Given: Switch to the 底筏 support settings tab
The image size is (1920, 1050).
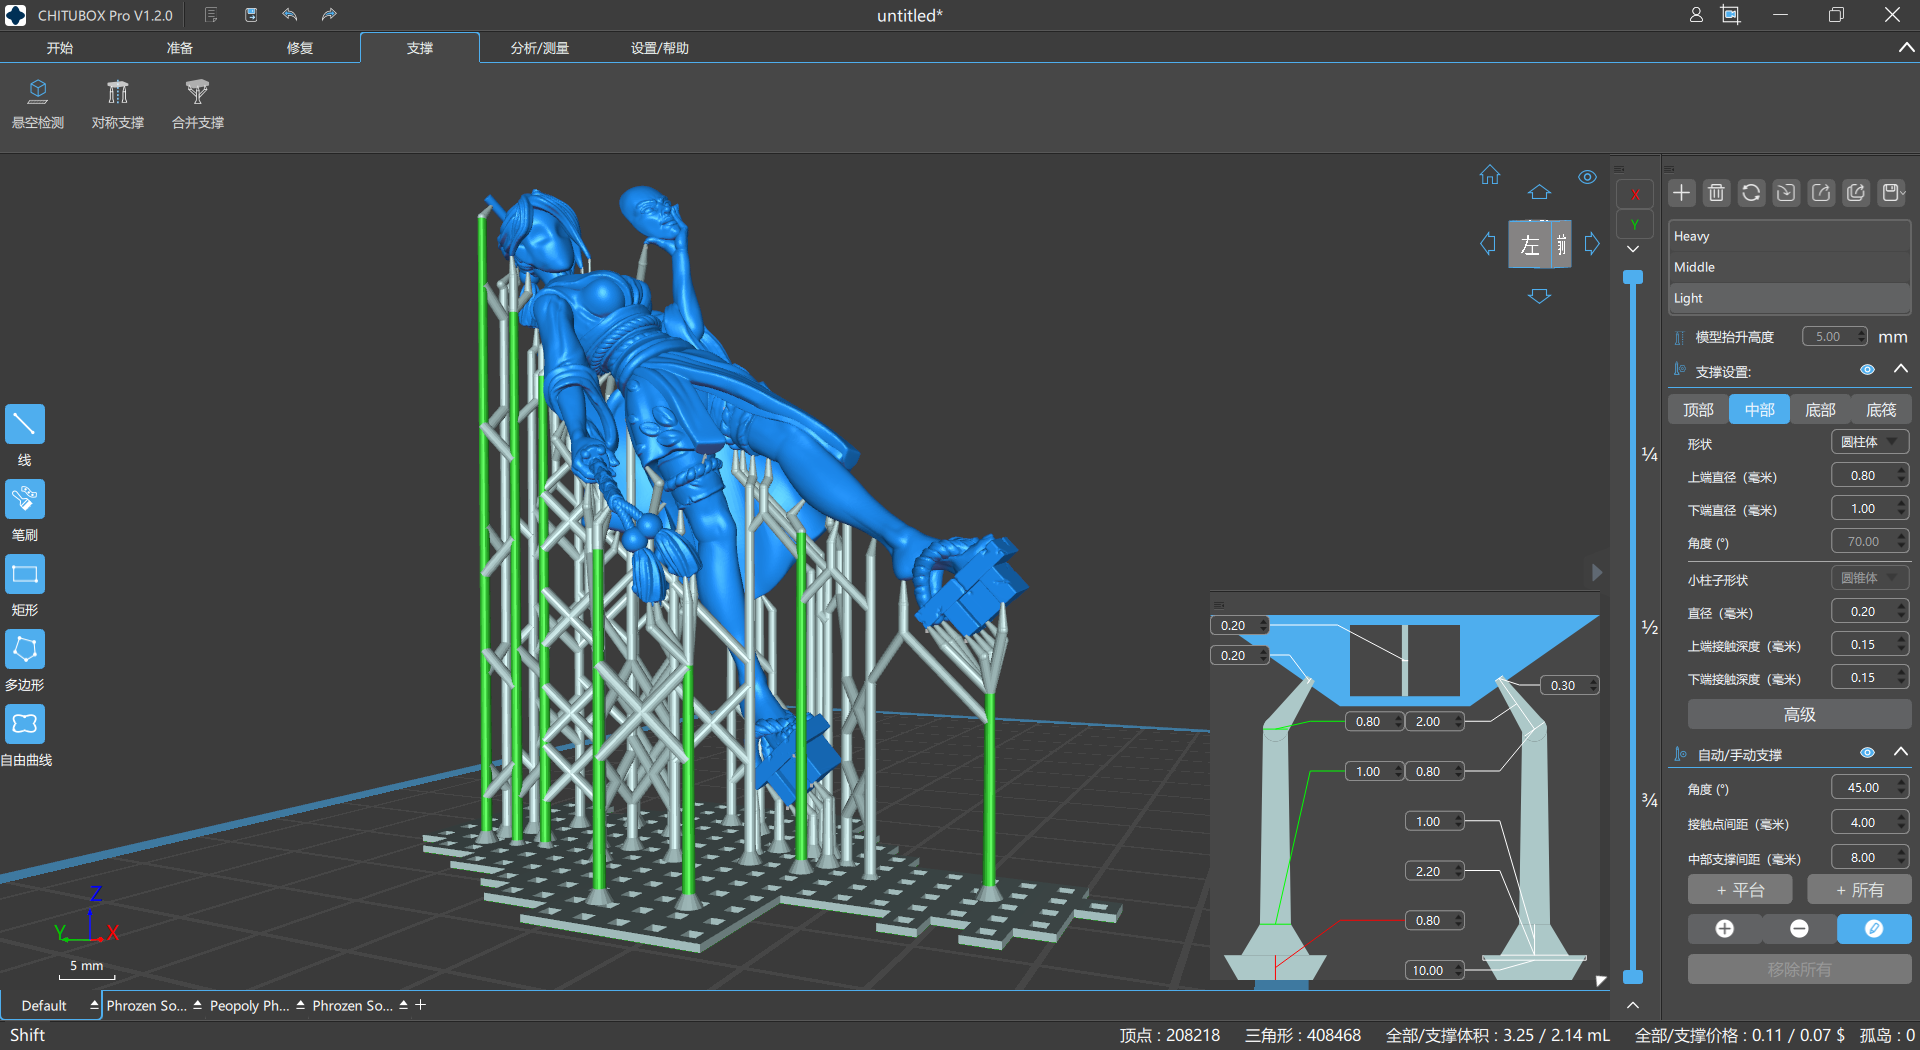Looking at the screenshot, I should [1881, 410].
